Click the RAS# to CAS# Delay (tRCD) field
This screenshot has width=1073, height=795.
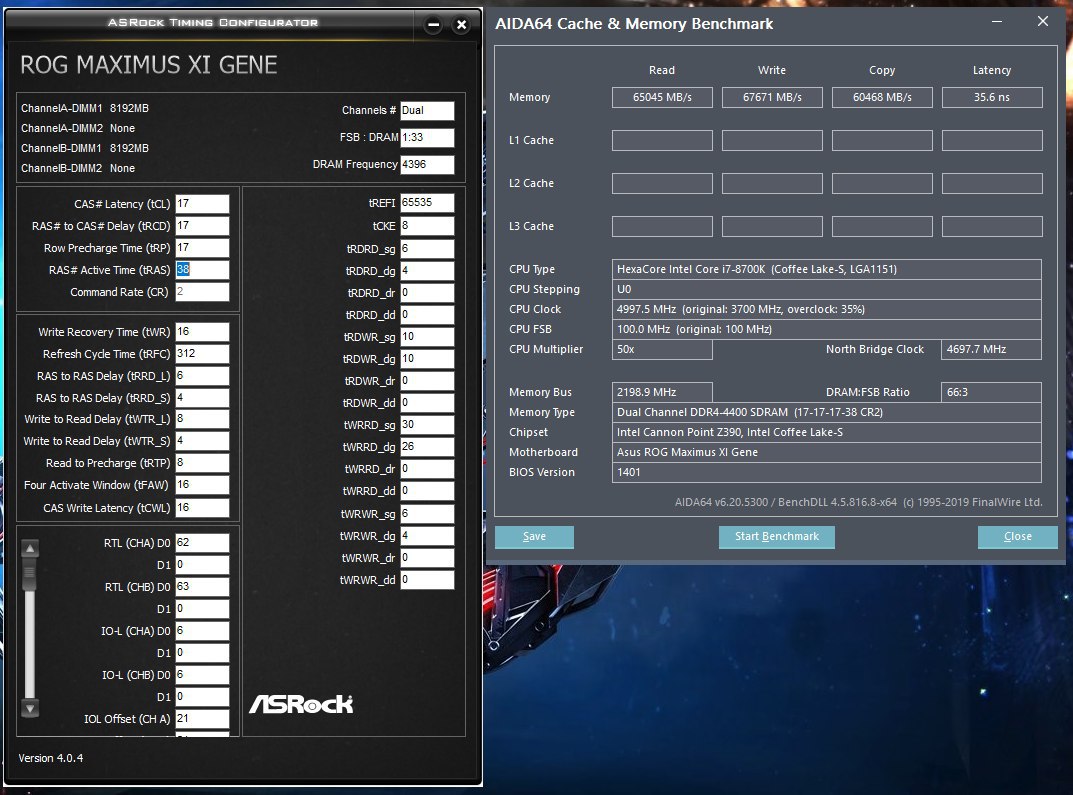click(202, 226)
